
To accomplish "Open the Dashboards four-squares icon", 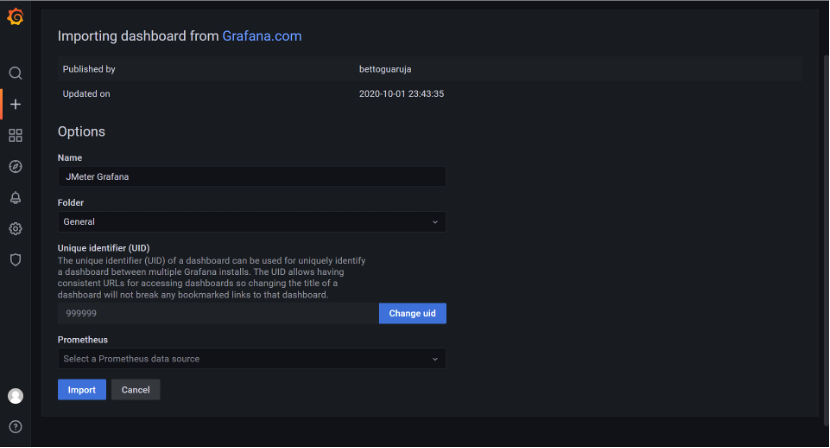I will [x=15, y=136].
